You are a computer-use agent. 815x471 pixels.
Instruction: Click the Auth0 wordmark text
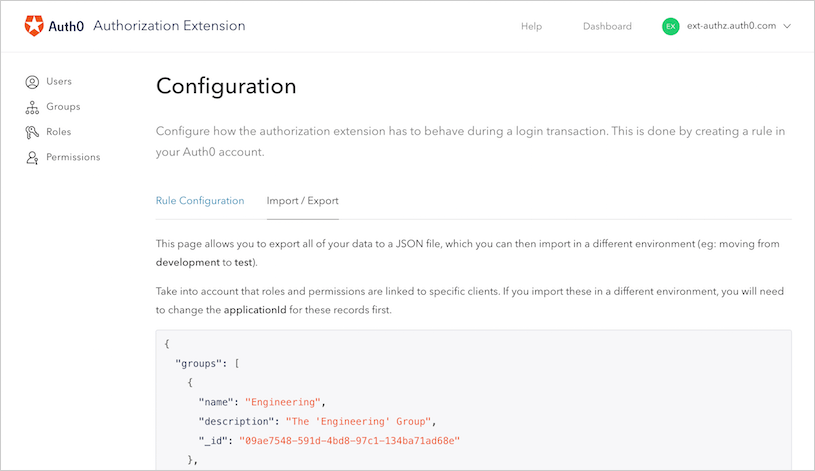tap(66, 26)
